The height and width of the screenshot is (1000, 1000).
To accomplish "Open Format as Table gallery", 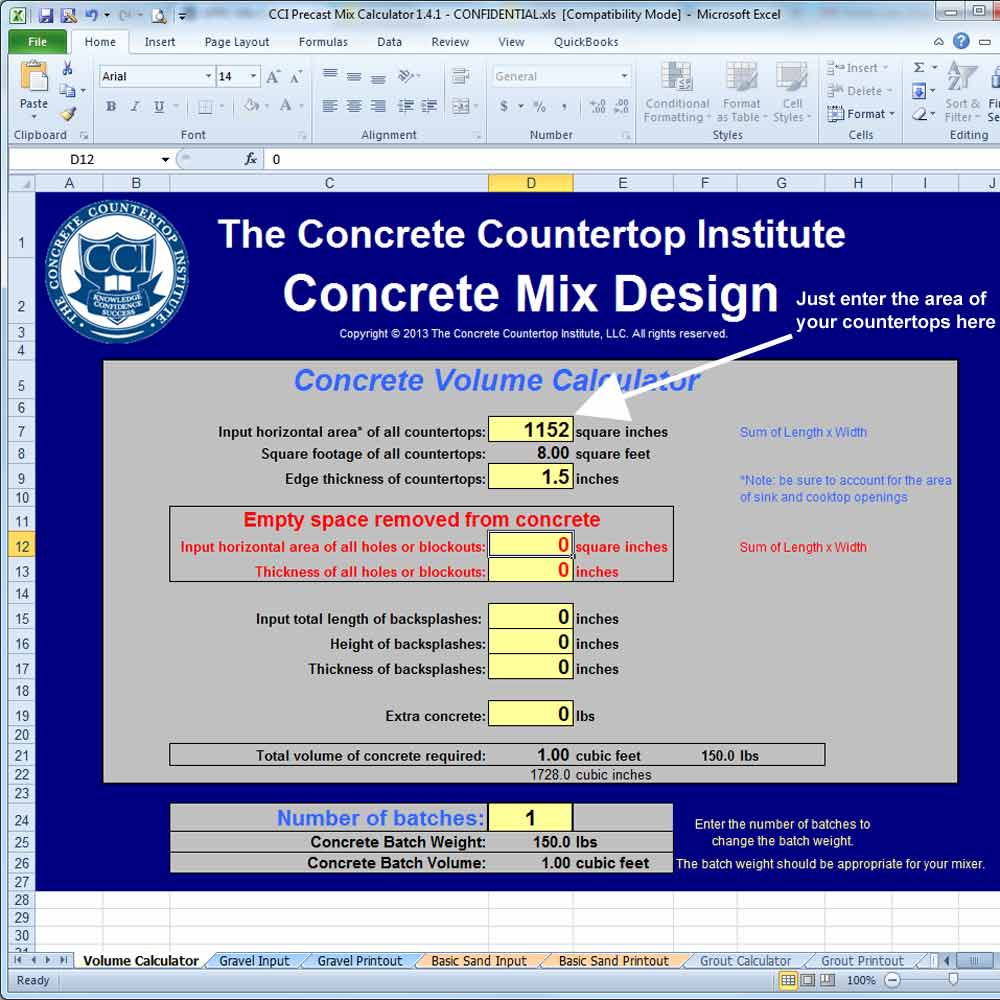I will pos(741,92).
